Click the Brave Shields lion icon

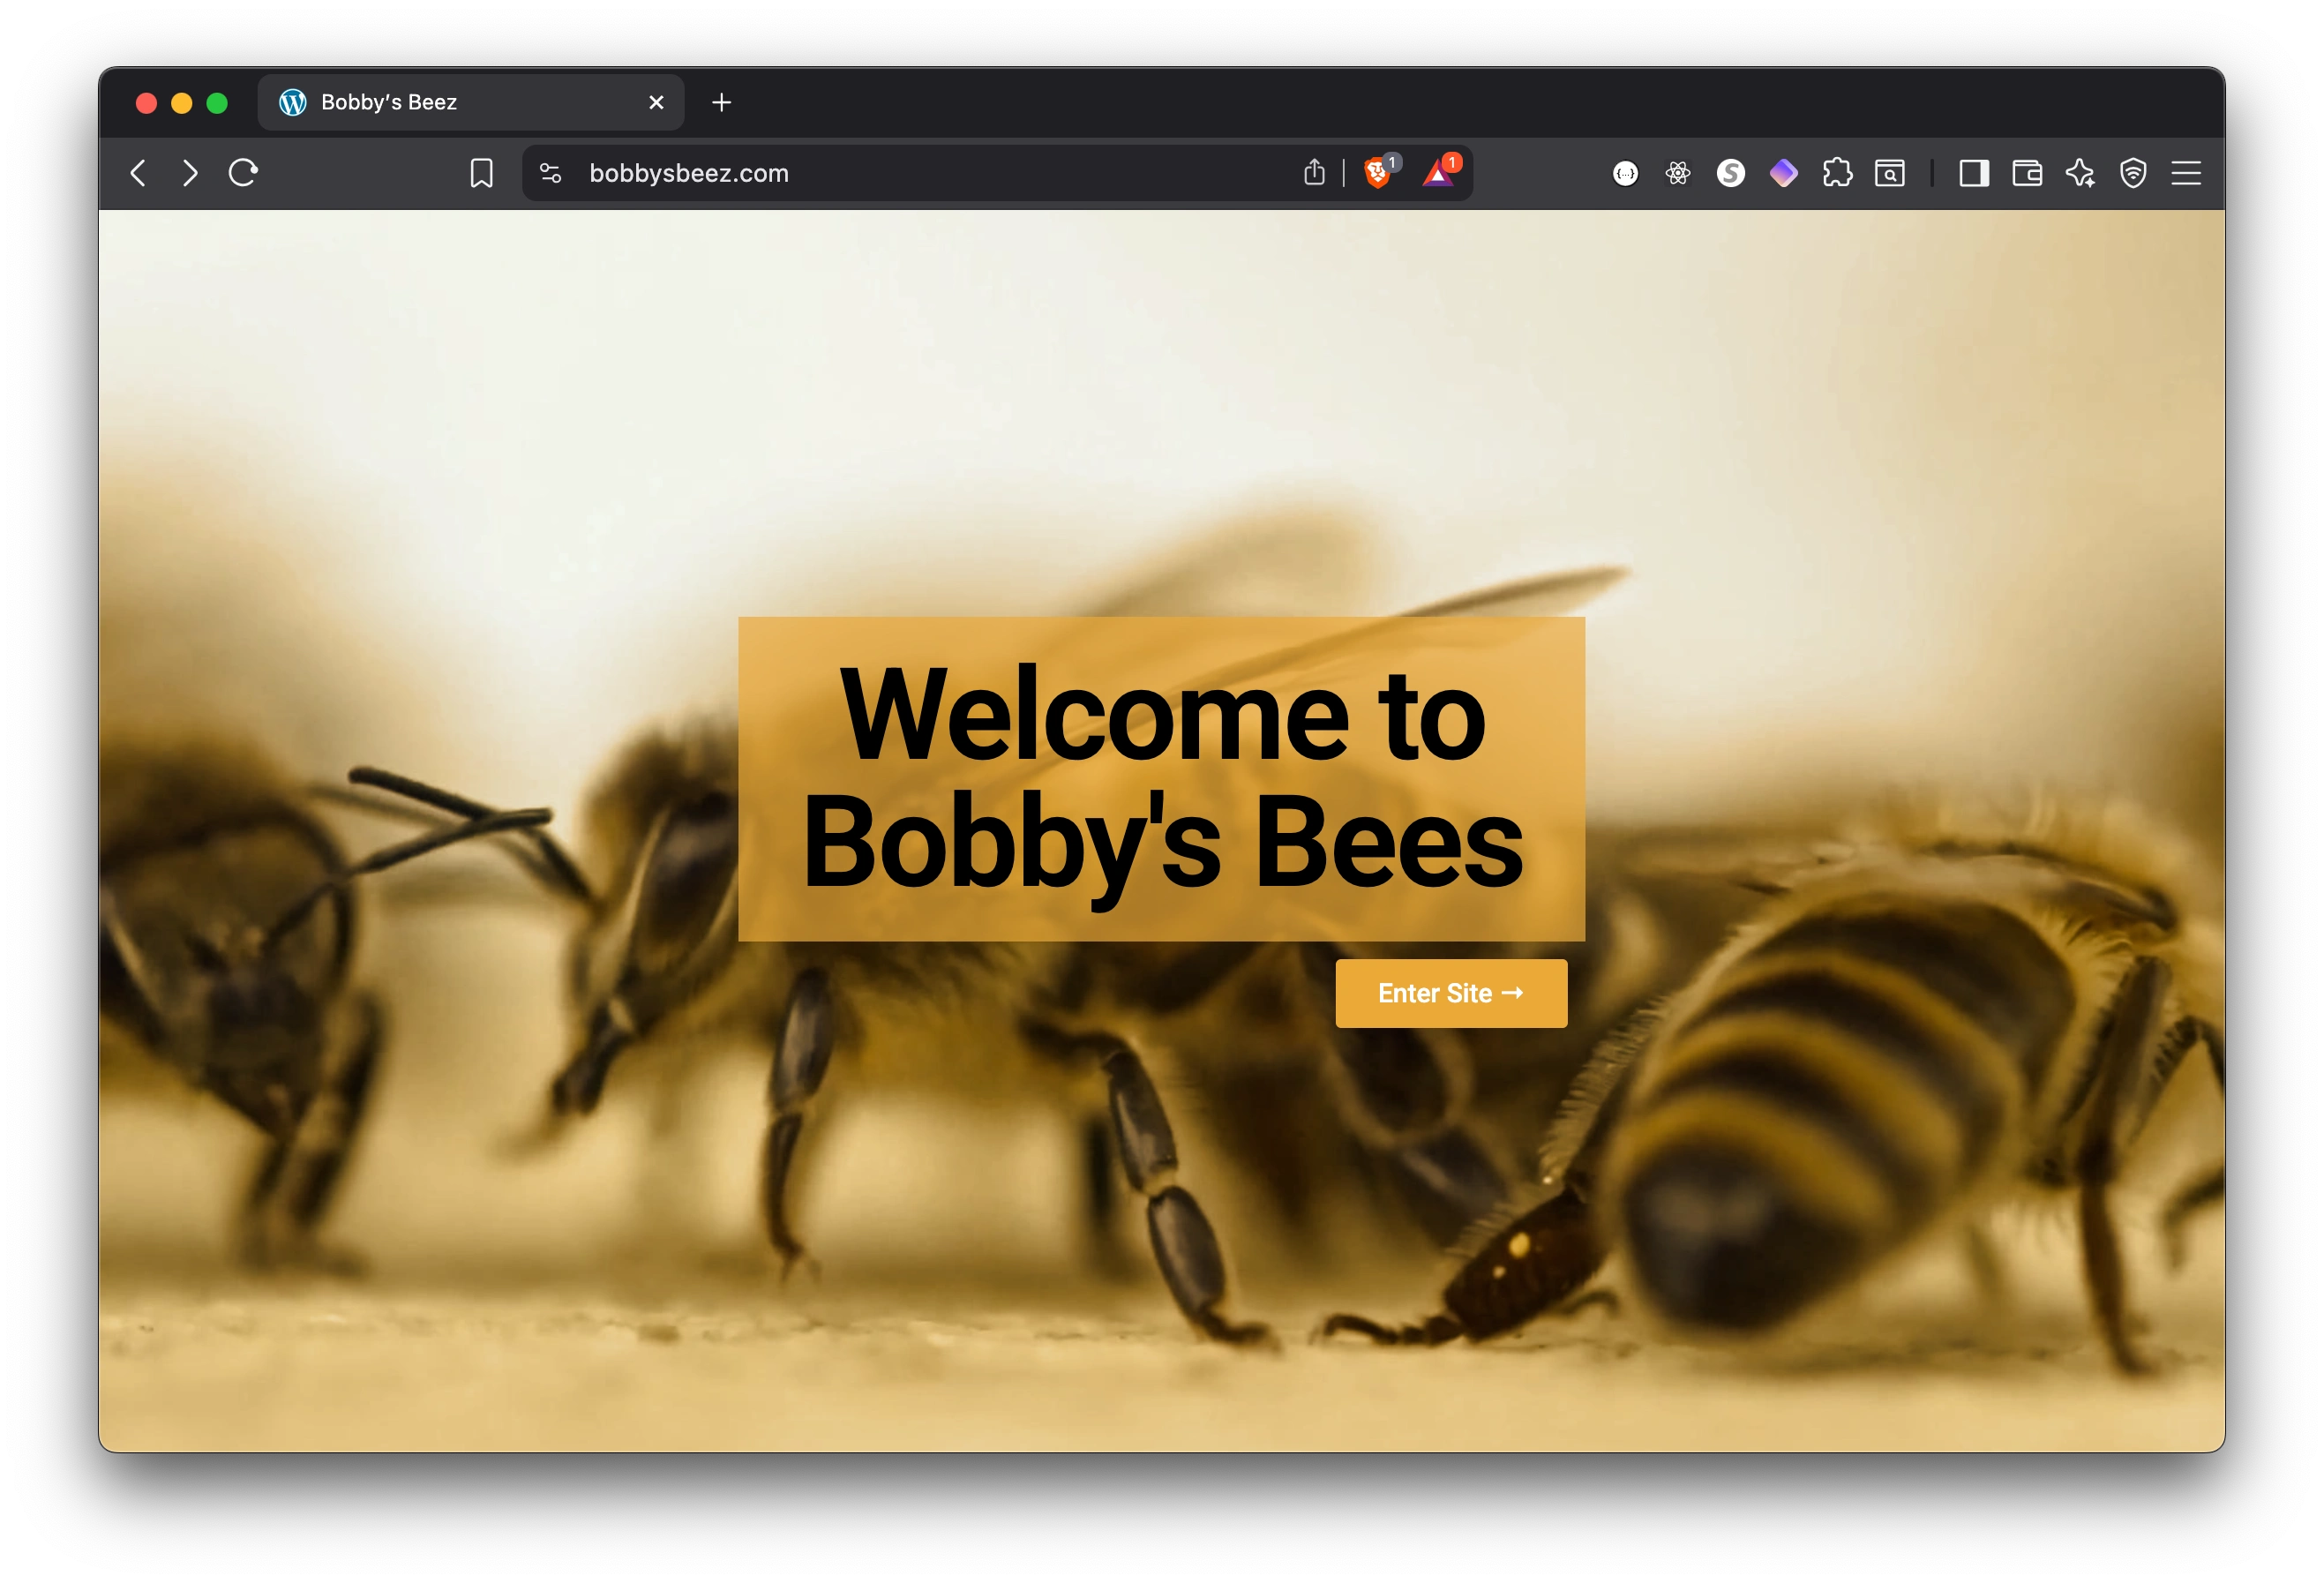[x=1377, y=173]
